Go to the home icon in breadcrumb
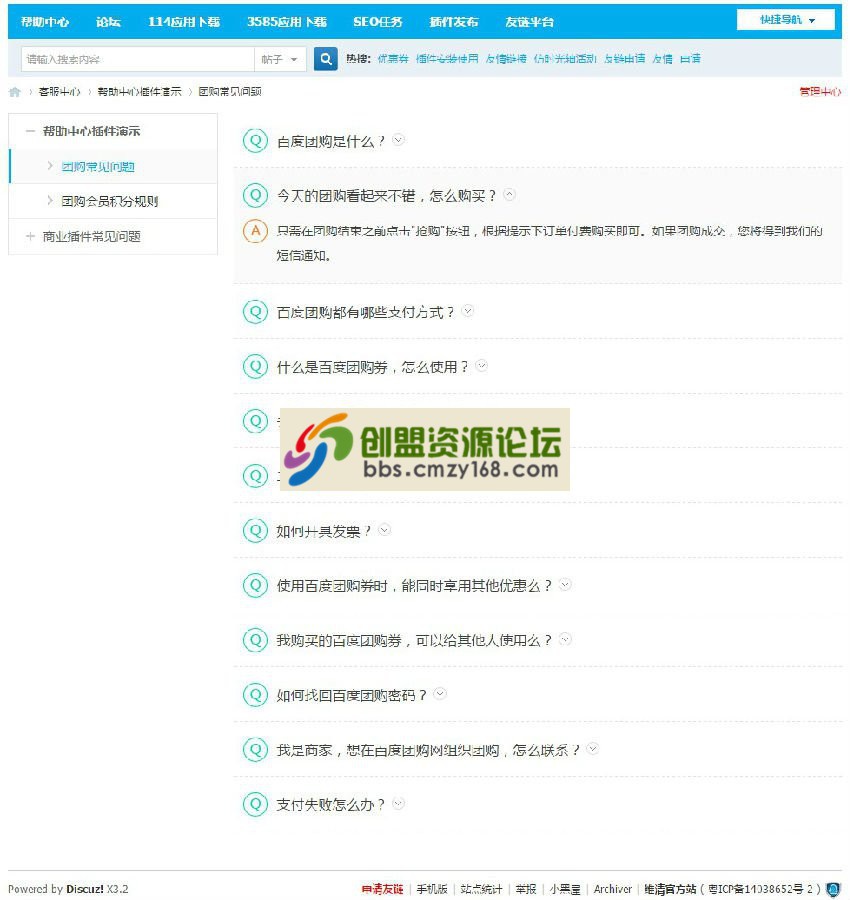Image resolution: width=850 pixels, height=900 pixels. pos(15,92)
